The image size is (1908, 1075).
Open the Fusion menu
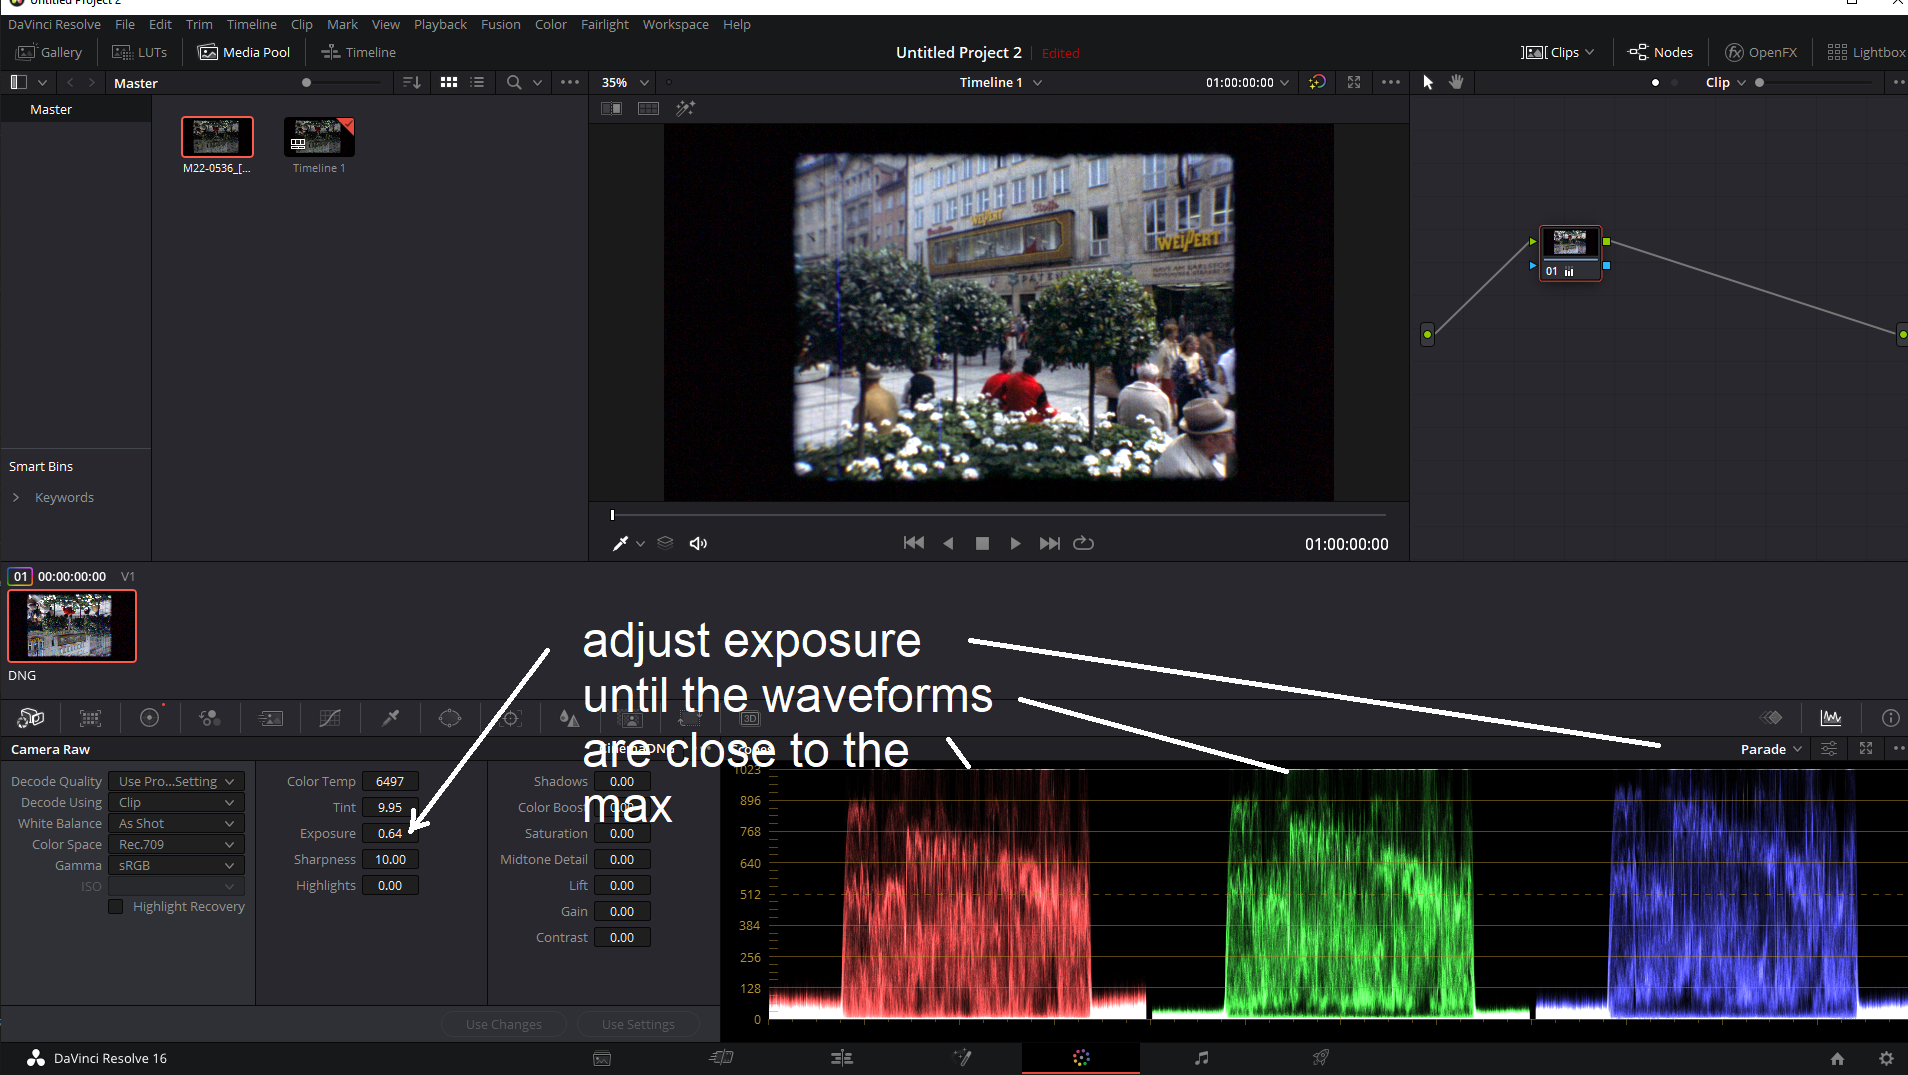(500, 24)
